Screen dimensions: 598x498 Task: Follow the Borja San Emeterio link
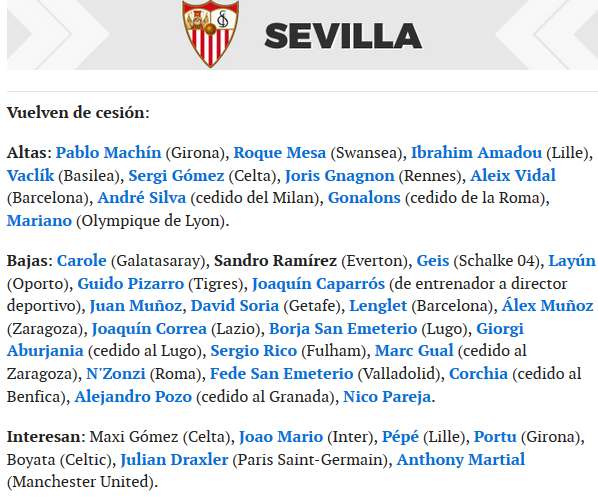click(343, 328)
